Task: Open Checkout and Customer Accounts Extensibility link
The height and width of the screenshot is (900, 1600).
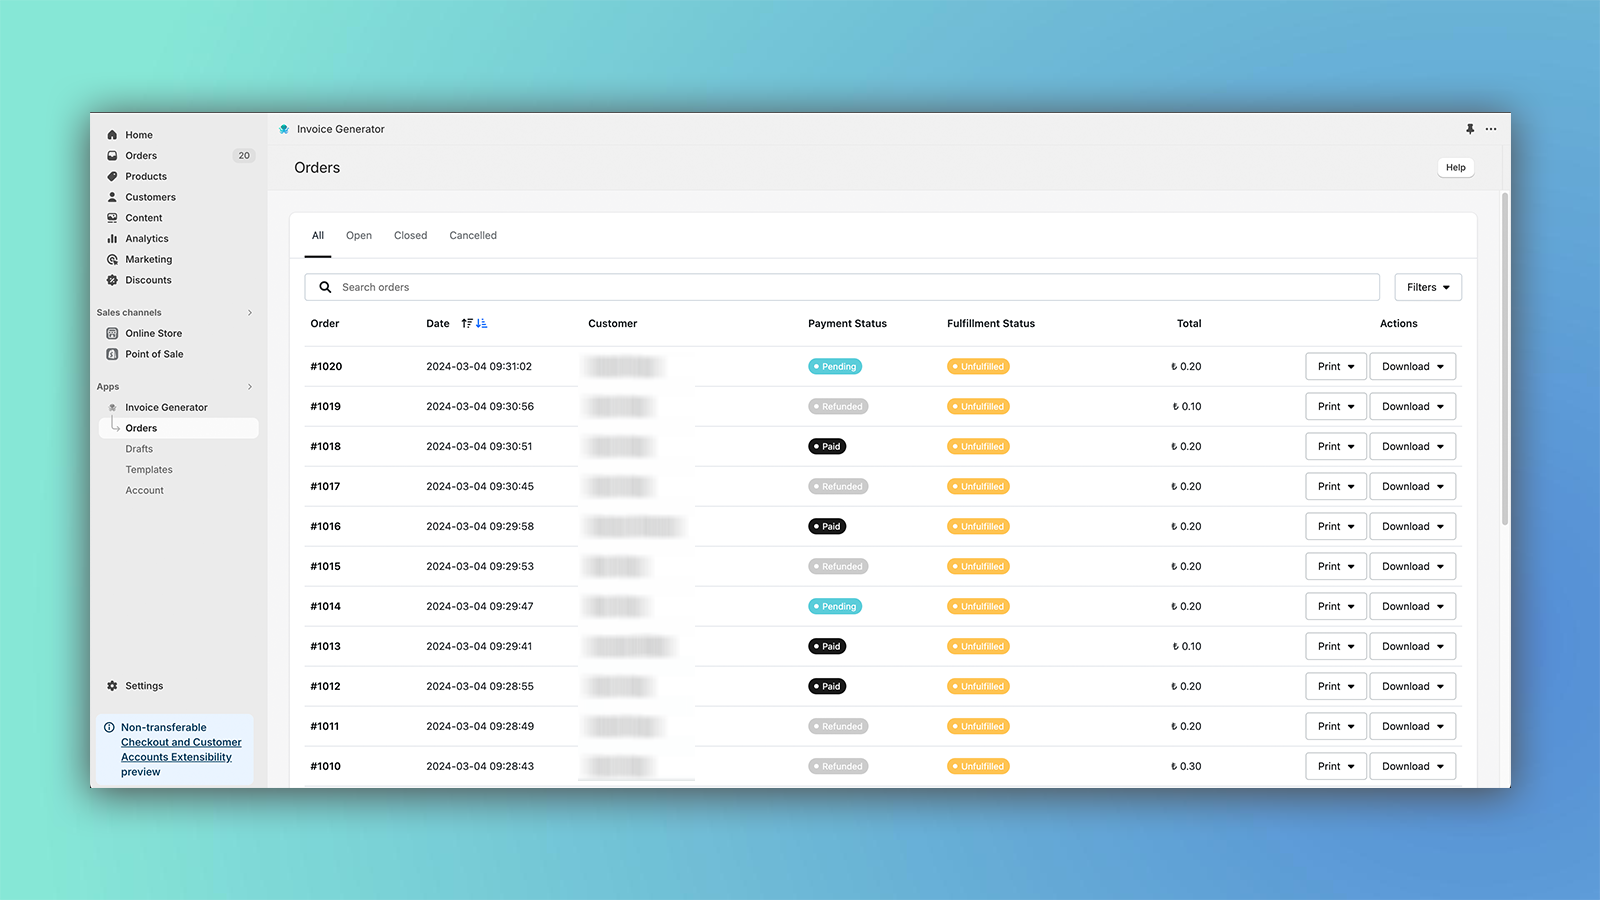Action: (x=181, y=750)
